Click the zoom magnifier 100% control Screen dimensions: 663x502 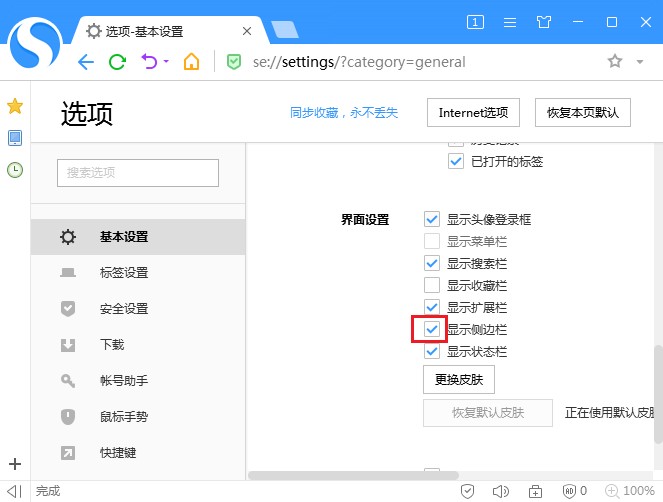(x=630, y=491)
